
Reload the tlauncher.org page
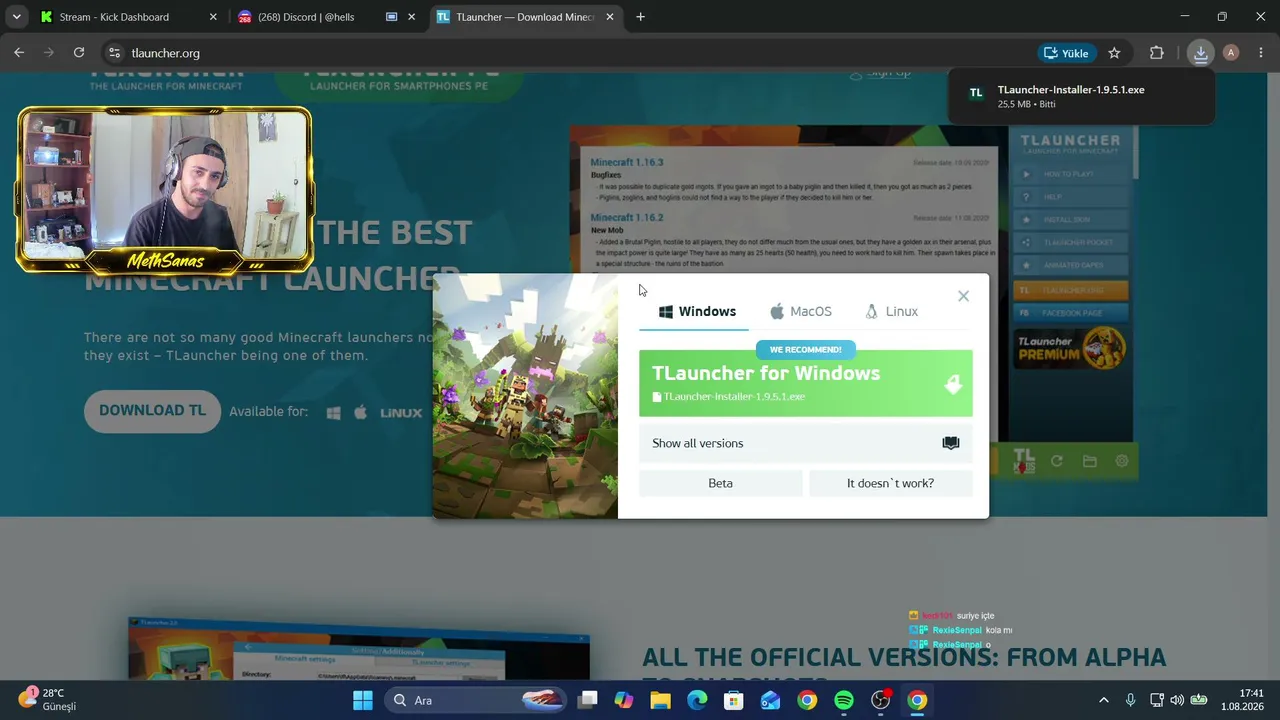pos(79,53)
